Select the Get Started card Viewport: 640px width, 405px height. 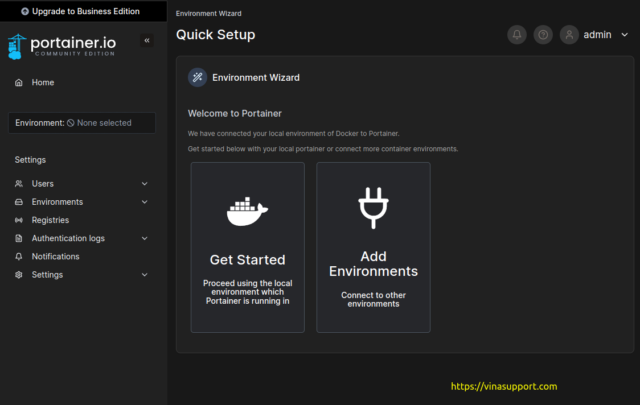(x=247, y=247)
